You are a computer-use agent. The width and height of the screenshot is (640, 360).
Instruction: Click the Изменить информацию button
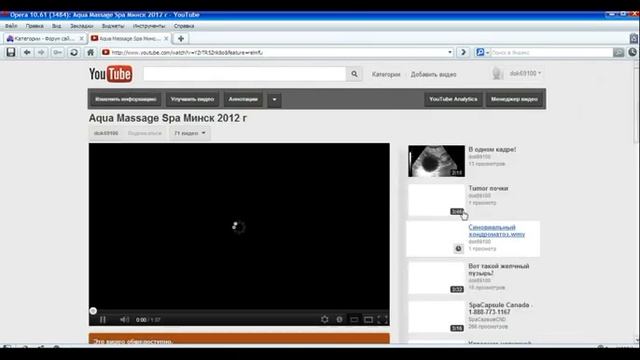[126, 99]
